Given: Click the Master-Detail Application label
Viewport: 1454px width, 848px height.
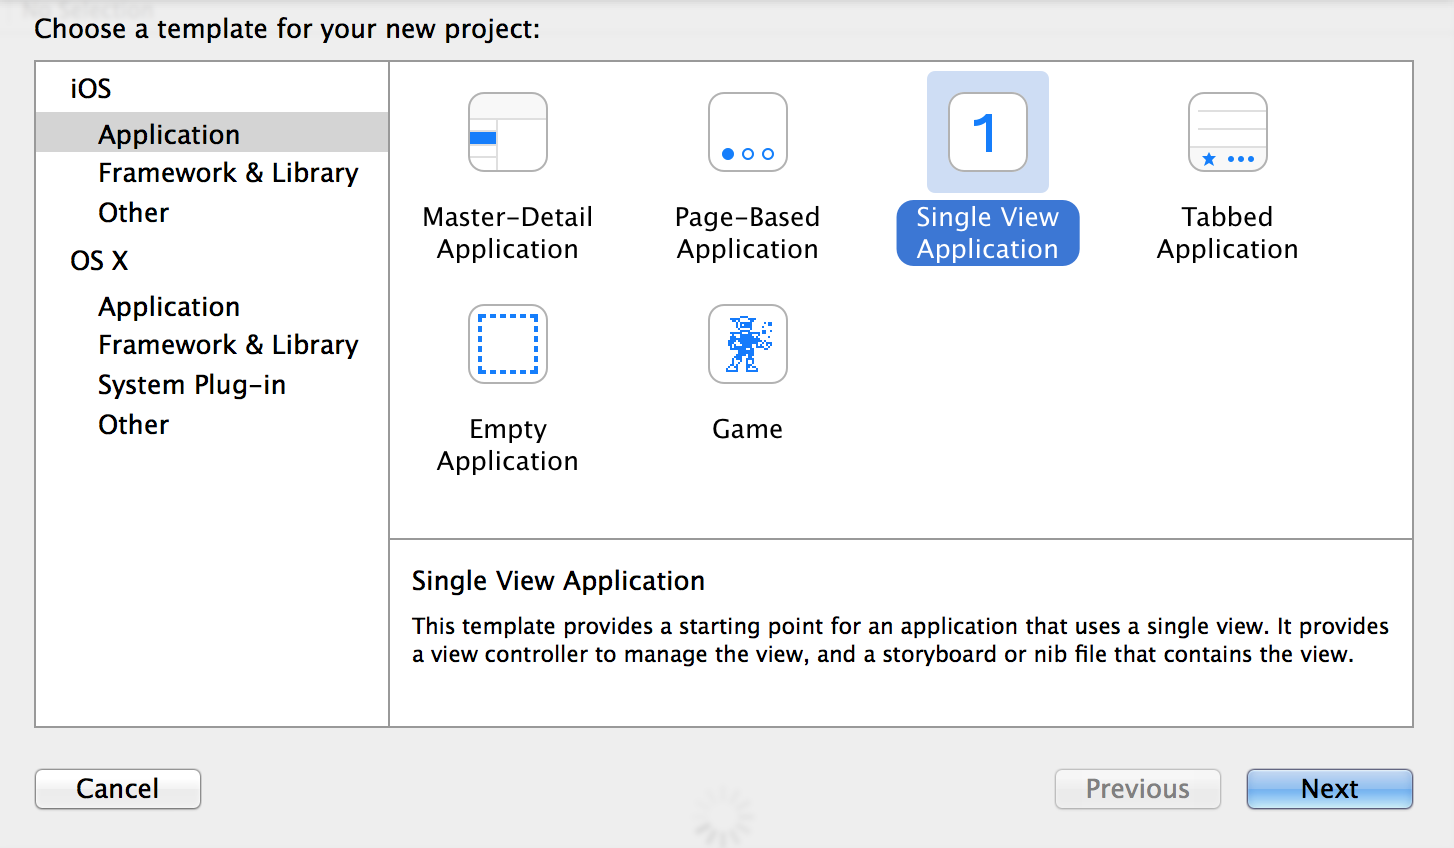Looking at the screenshot, I should point(508,233).
